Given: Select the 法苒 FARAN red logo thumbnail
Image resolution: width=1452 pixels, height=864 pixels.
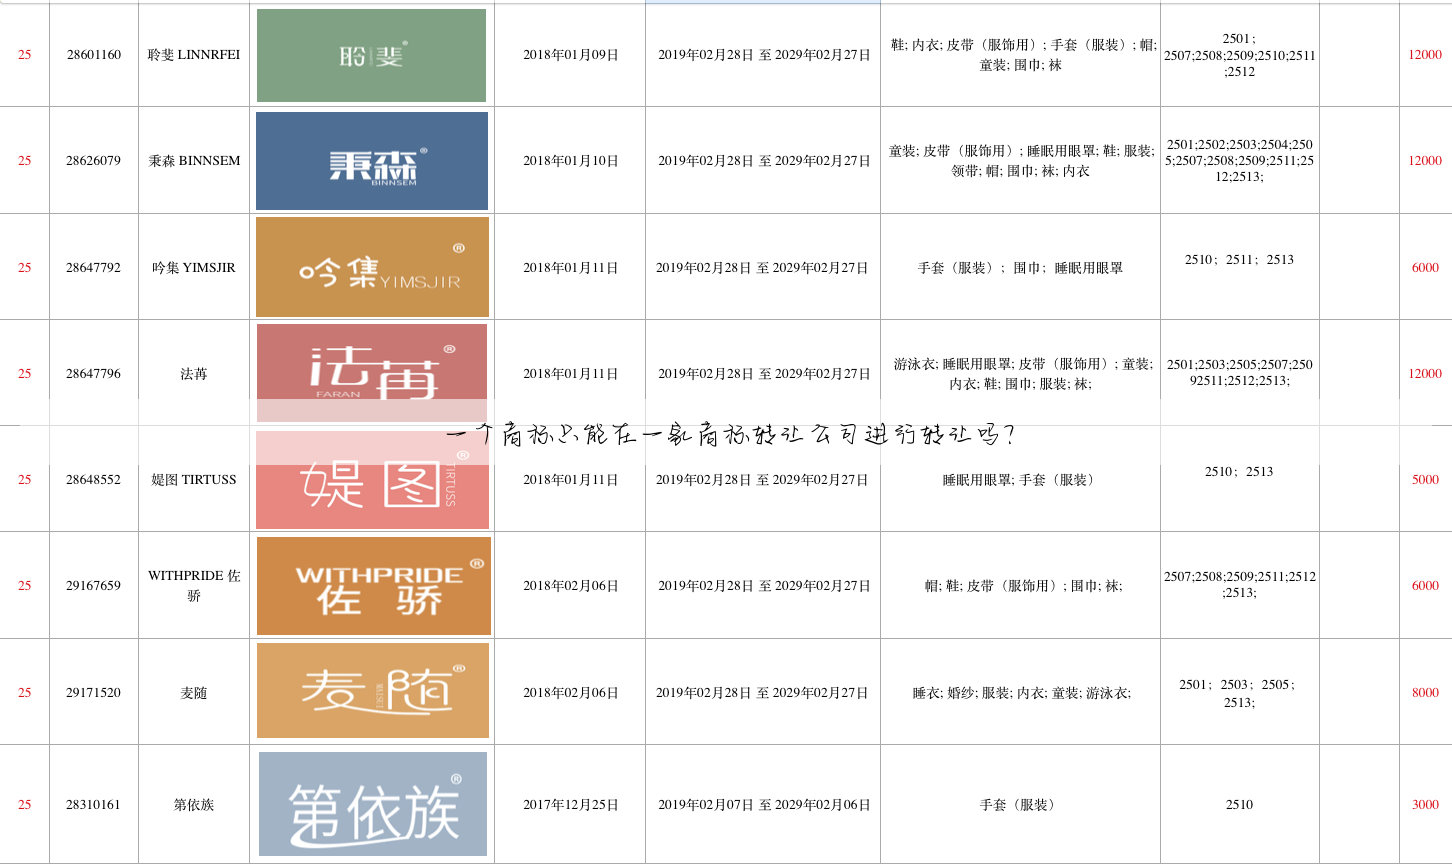Looking at the screenshot, I should click(x=371, y=373).
